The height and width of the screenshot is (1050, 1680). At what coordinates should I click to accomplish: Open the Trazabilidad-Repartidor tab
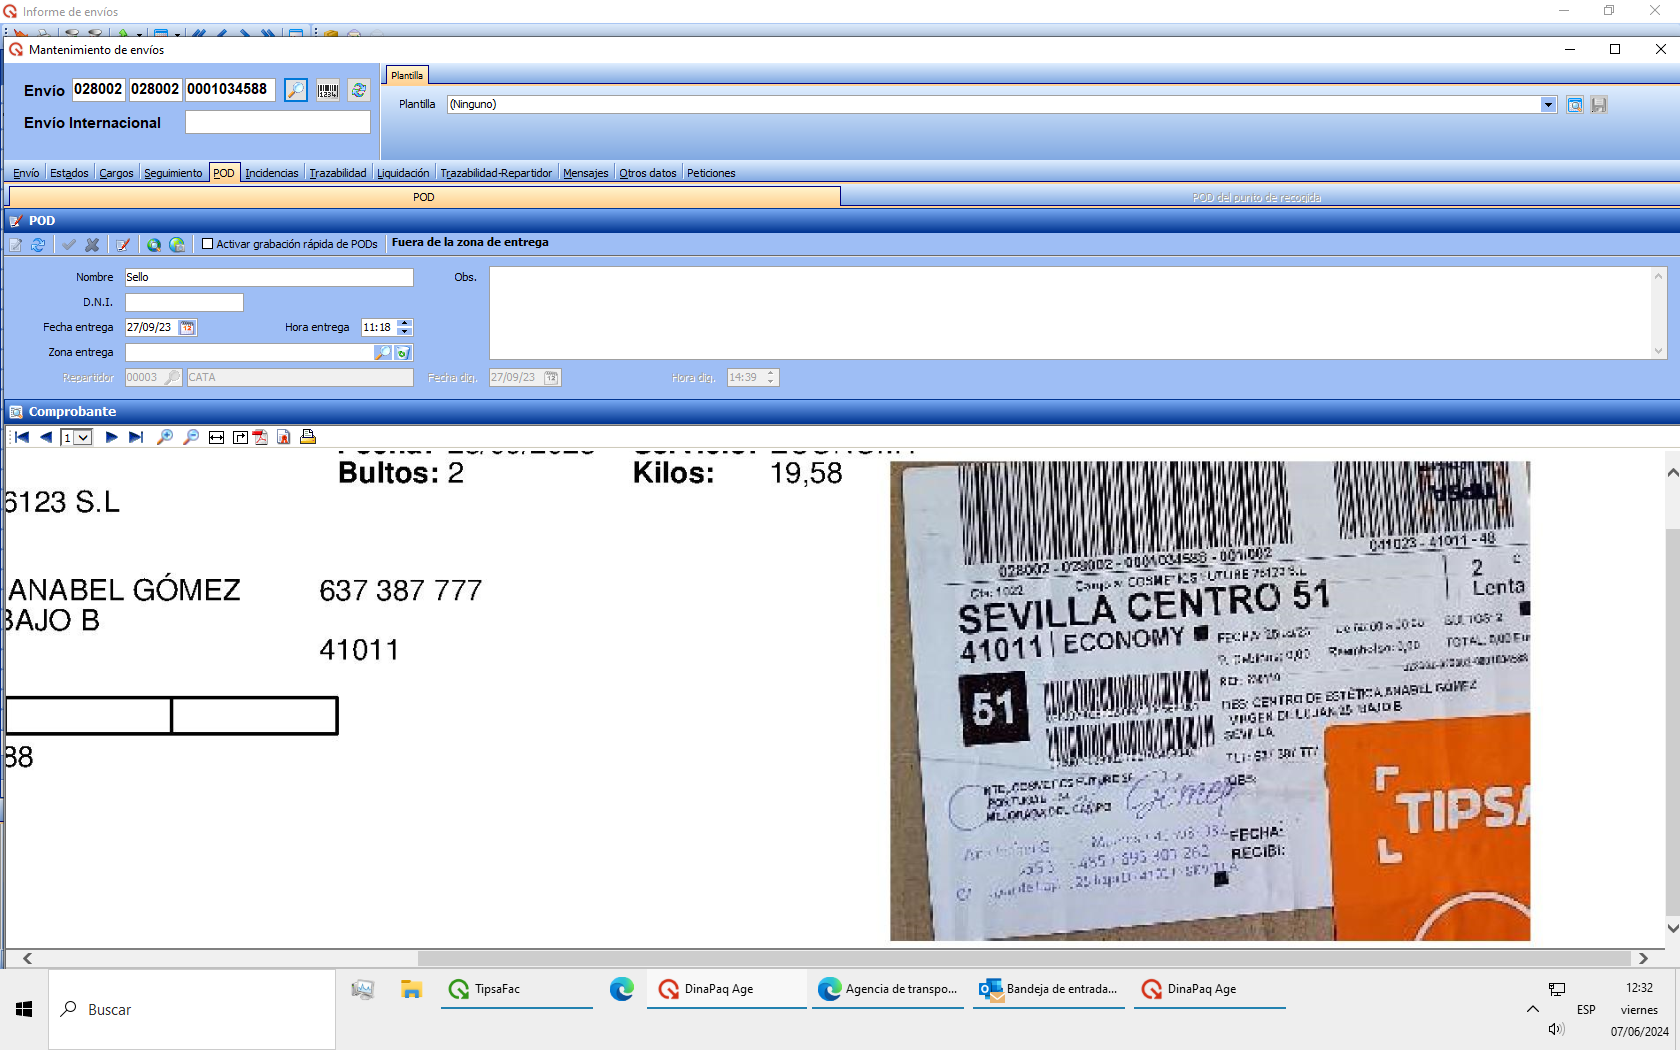[x=496, y=173]
